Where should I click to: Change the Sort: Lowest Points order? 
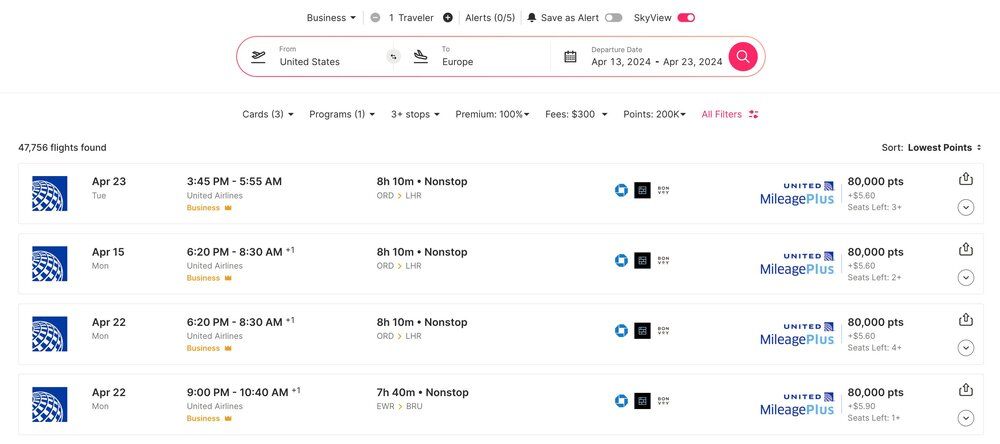943,147
